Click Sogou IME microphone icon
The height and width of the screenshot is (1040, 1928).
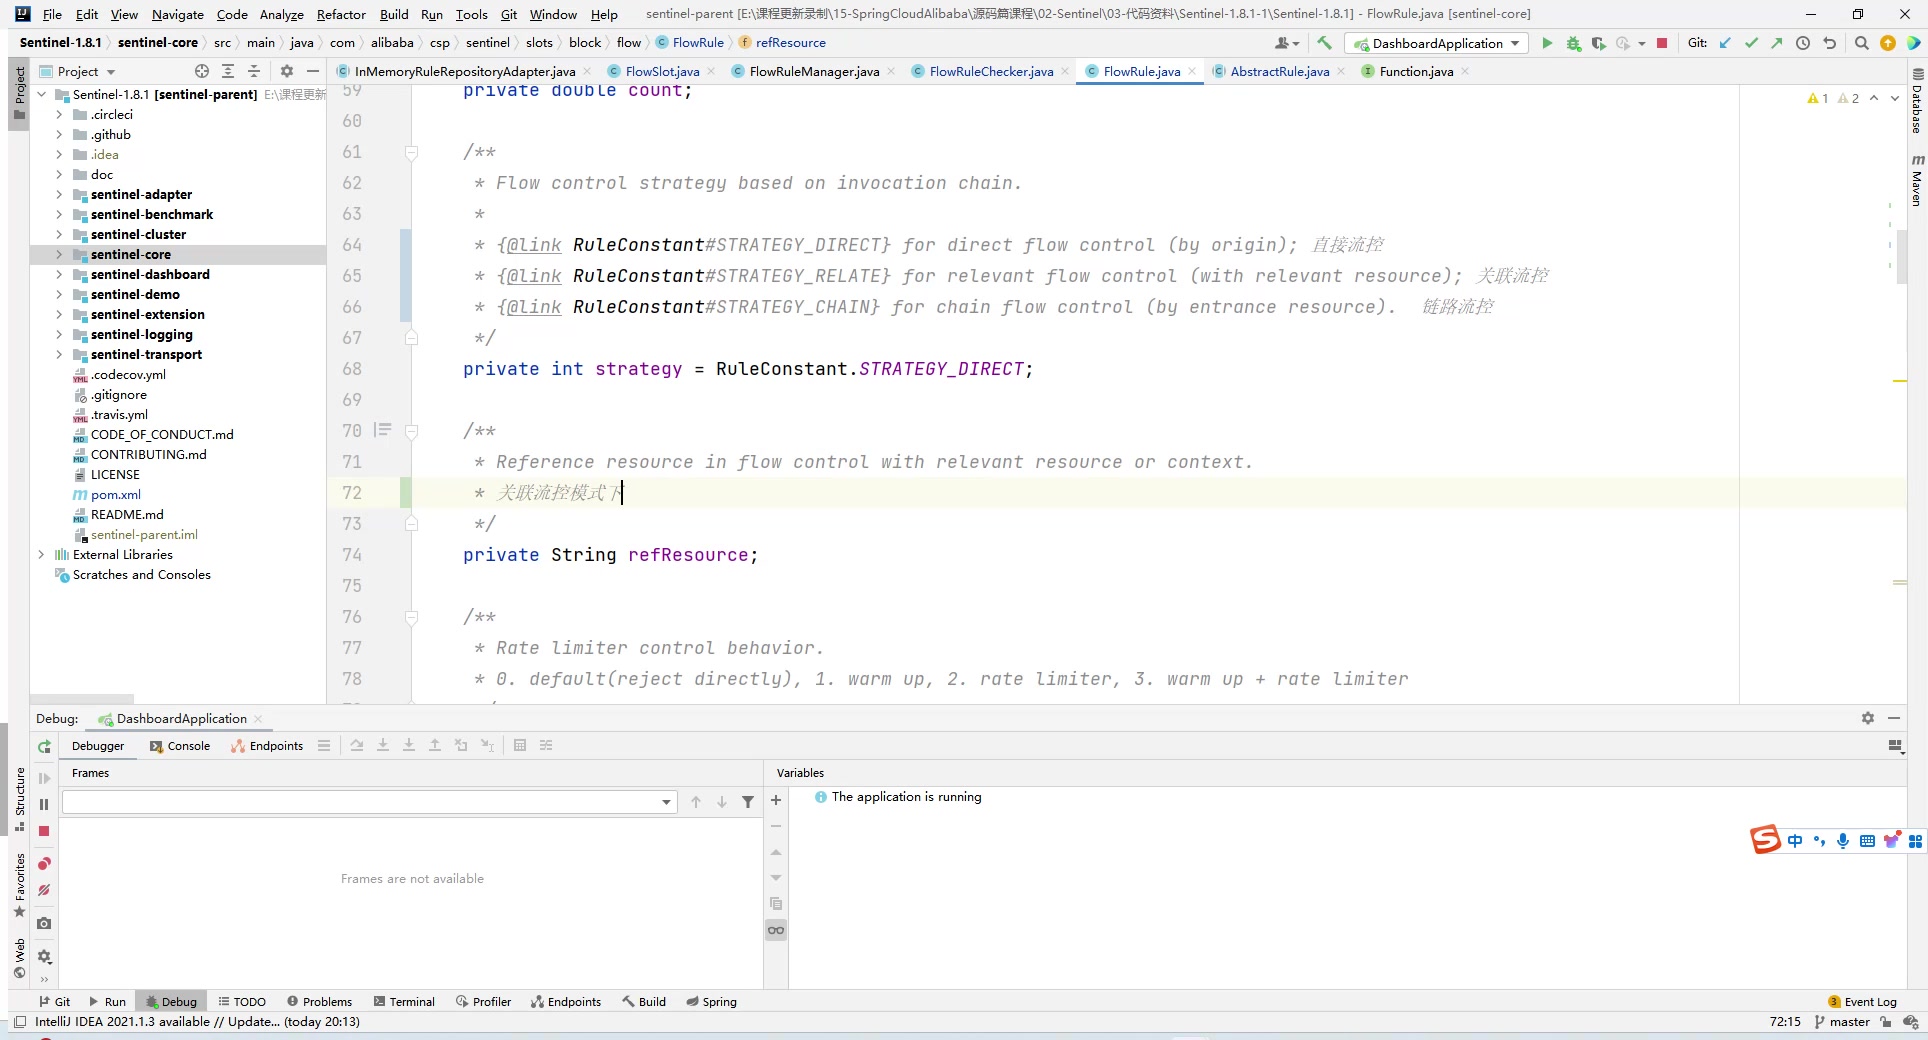tap(1843, 841)
